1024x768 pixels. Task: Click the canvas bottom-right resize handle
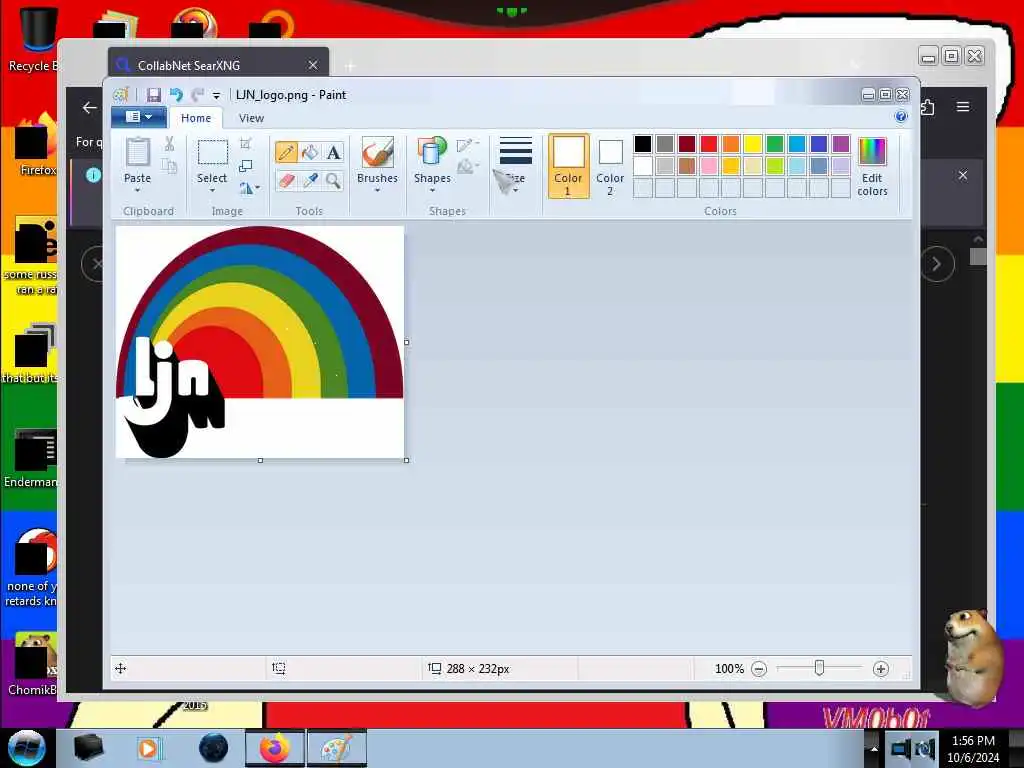coord(406,460)
